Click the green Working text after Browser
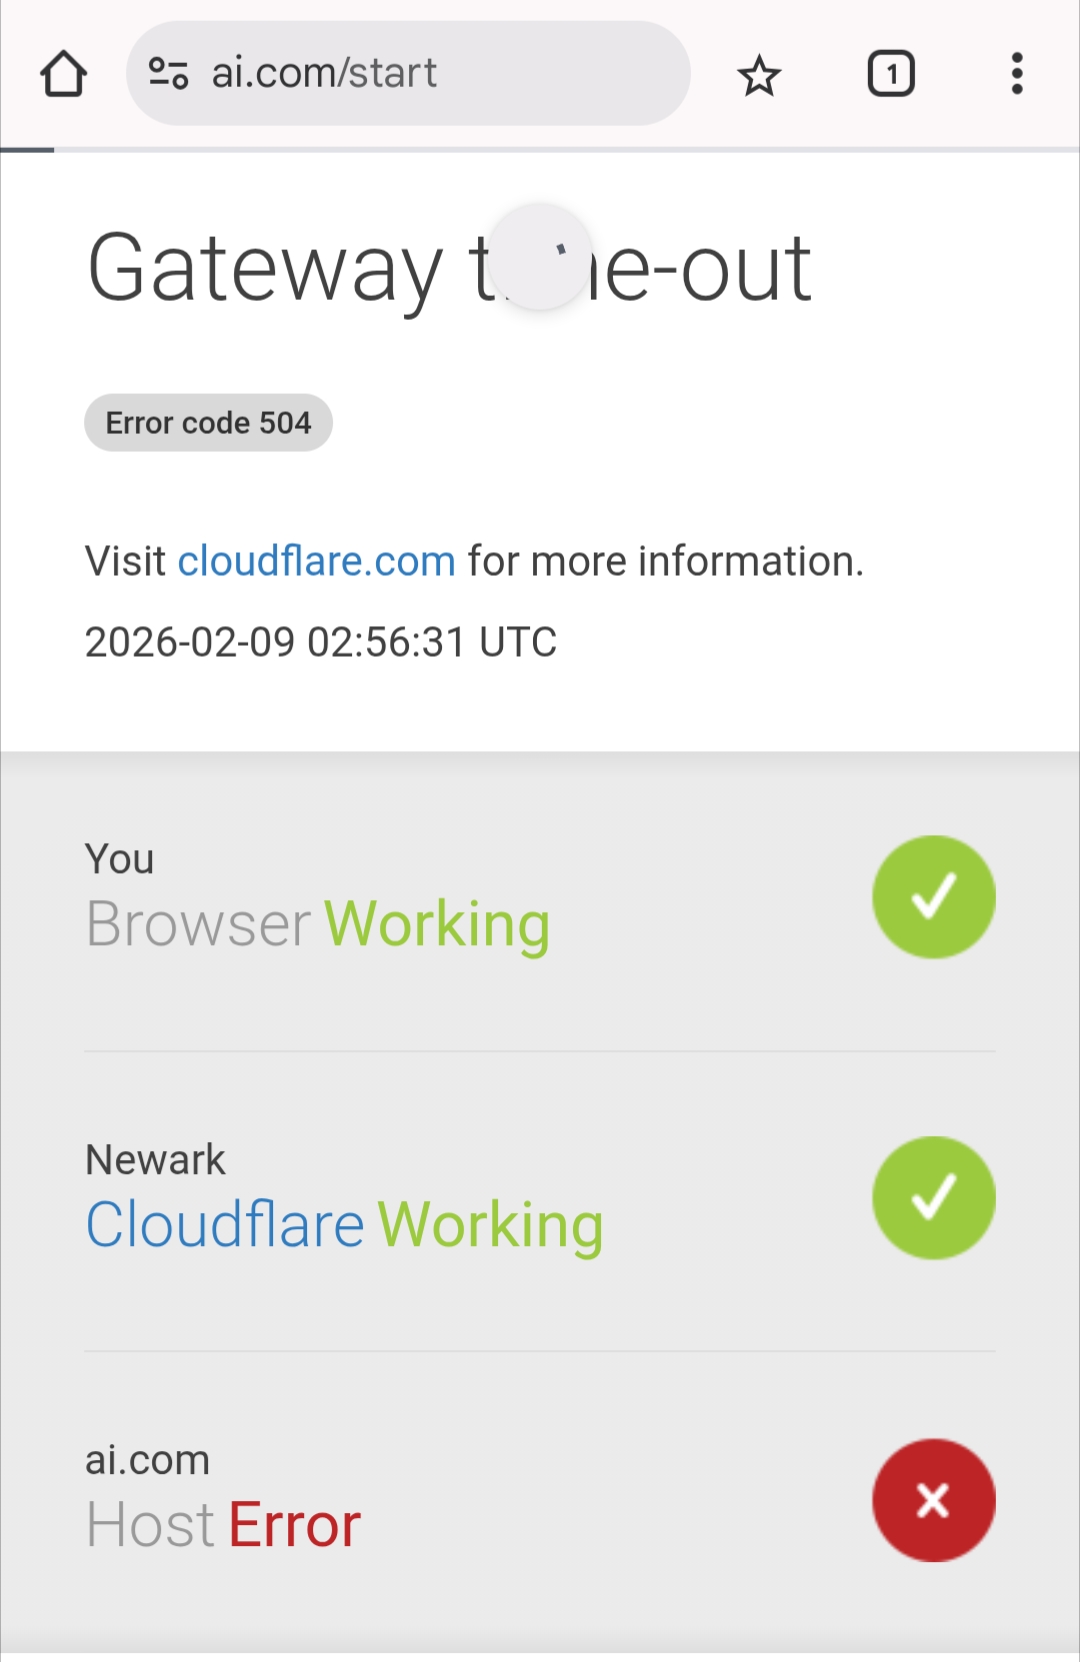 437,924
